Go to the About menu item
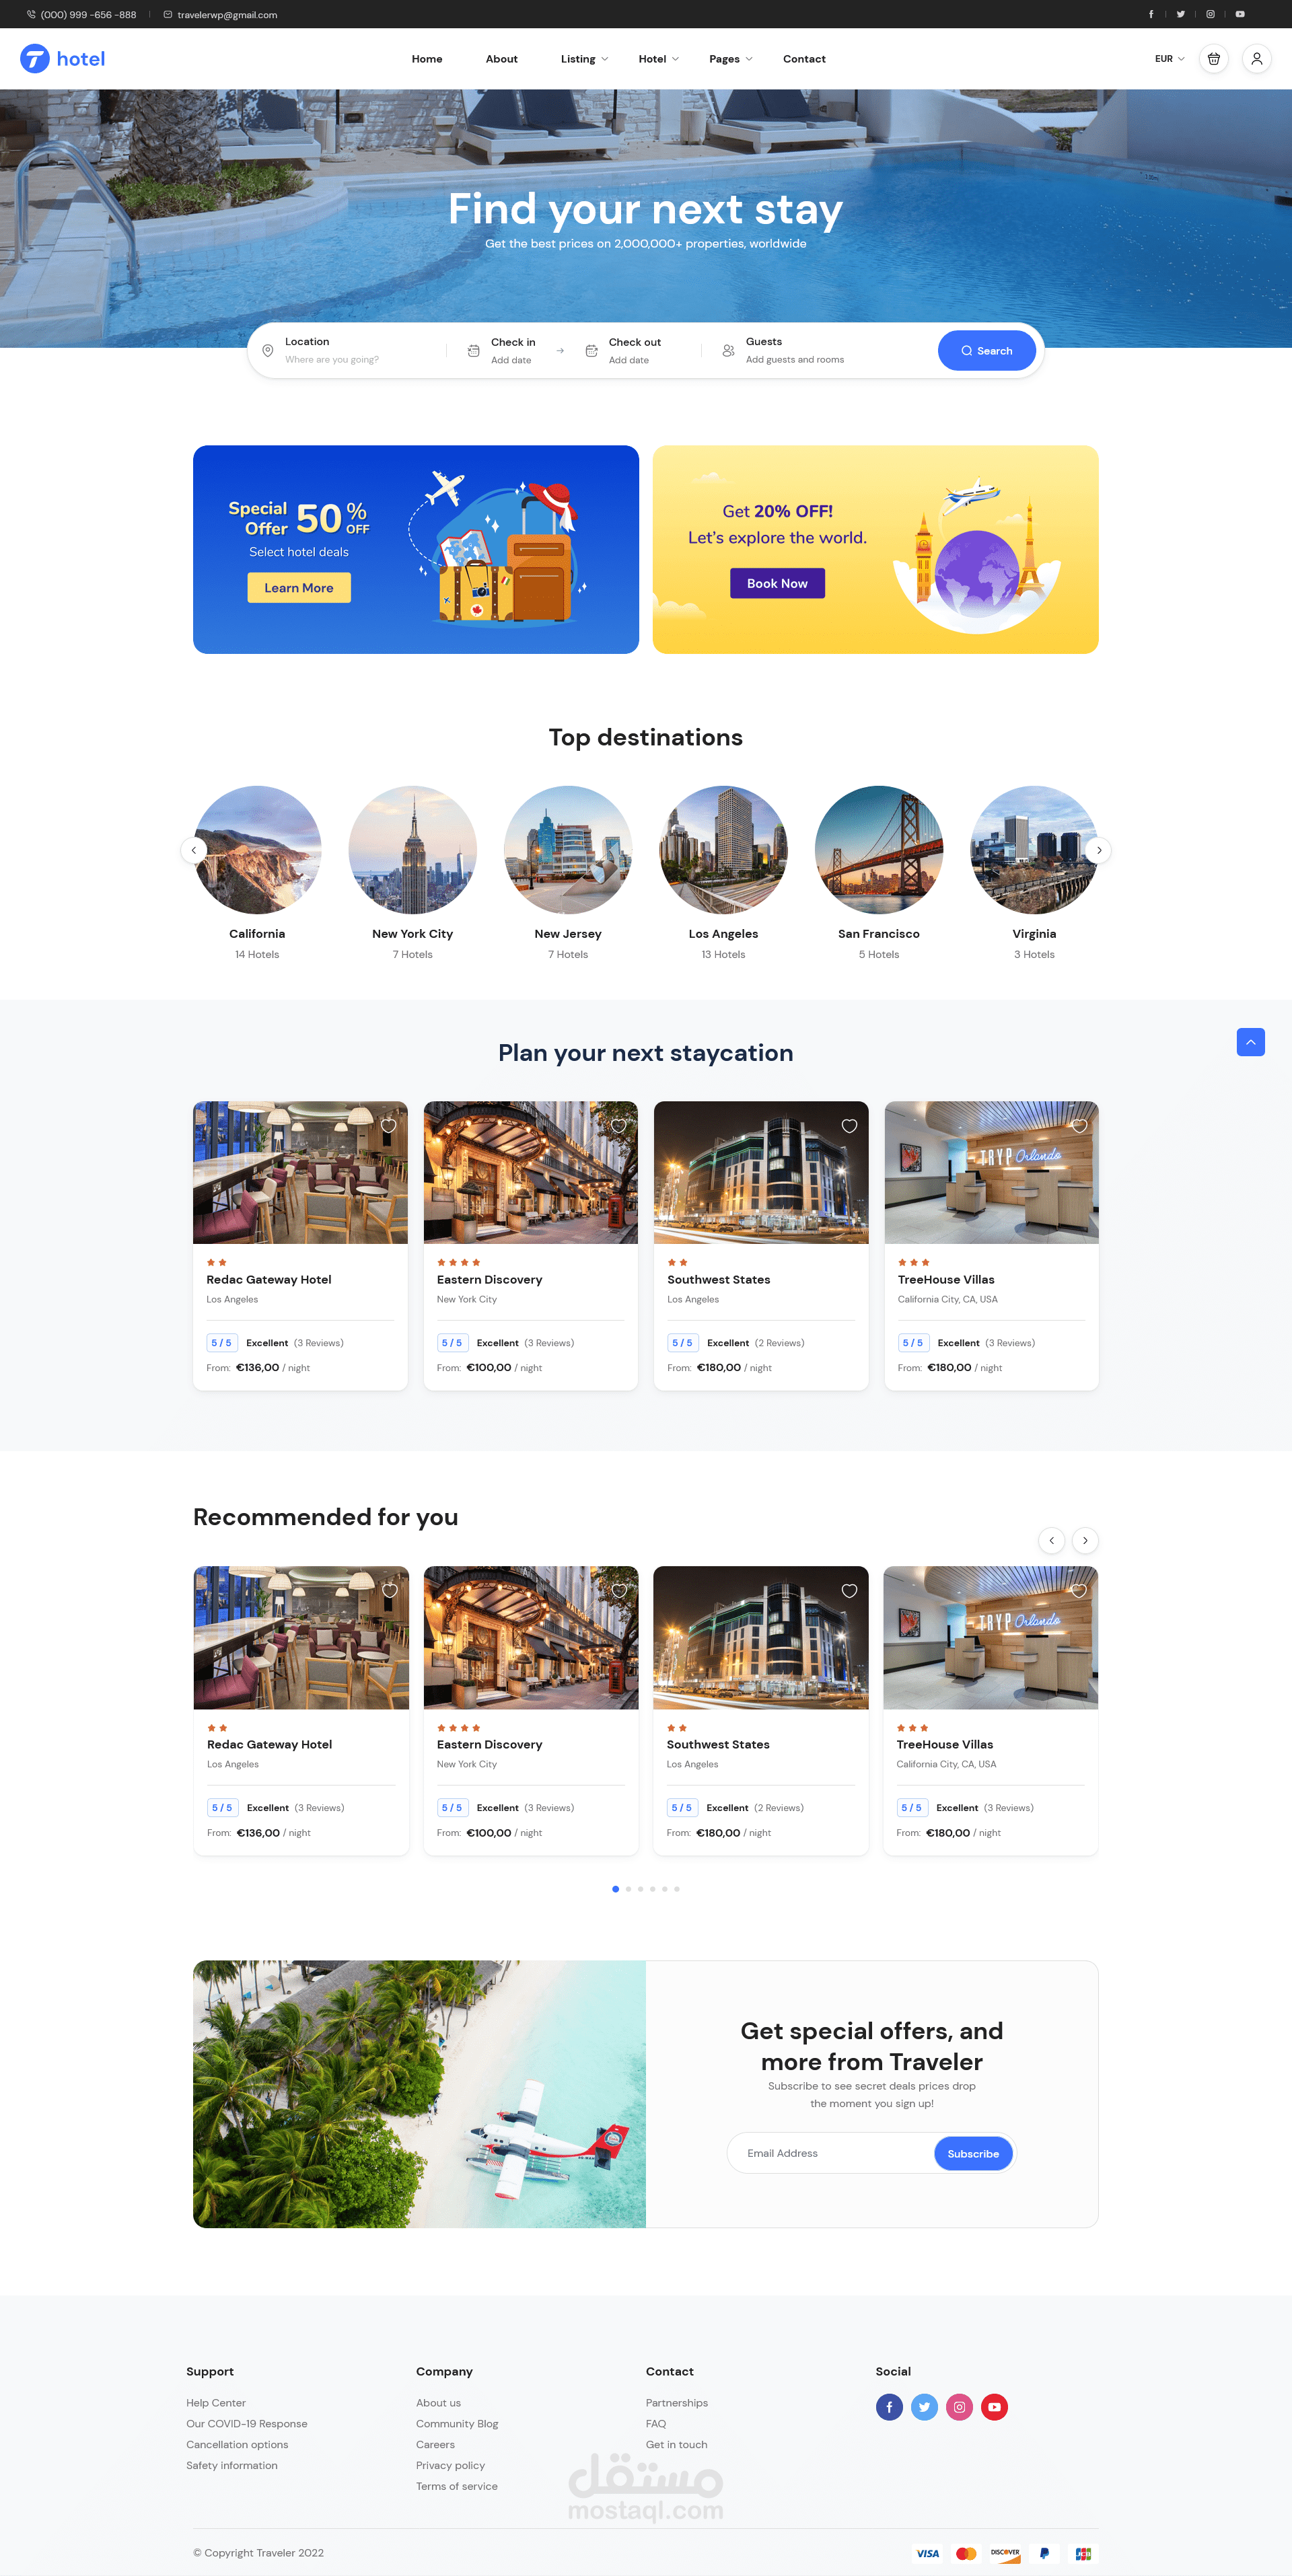 (x=501, y=59)
